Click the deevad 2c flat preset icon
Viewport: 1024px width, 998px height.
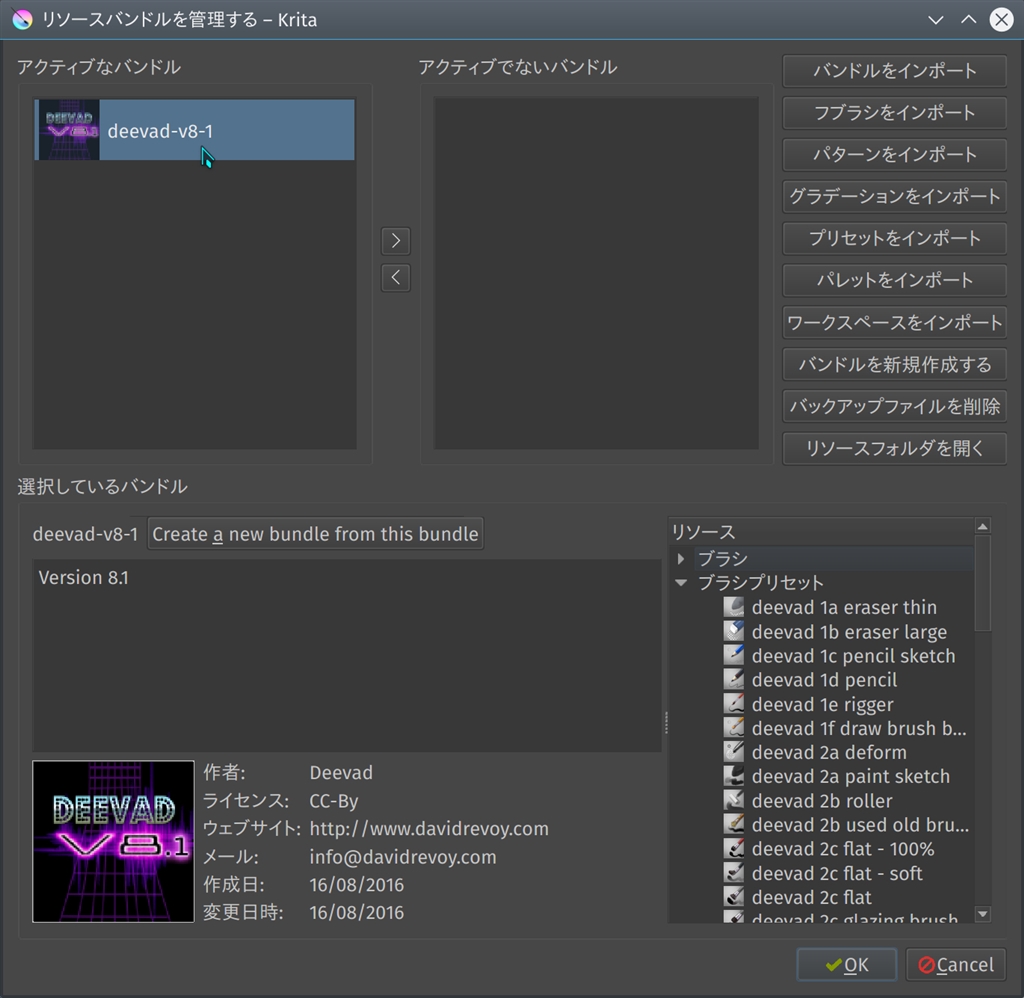click(733, 897)
